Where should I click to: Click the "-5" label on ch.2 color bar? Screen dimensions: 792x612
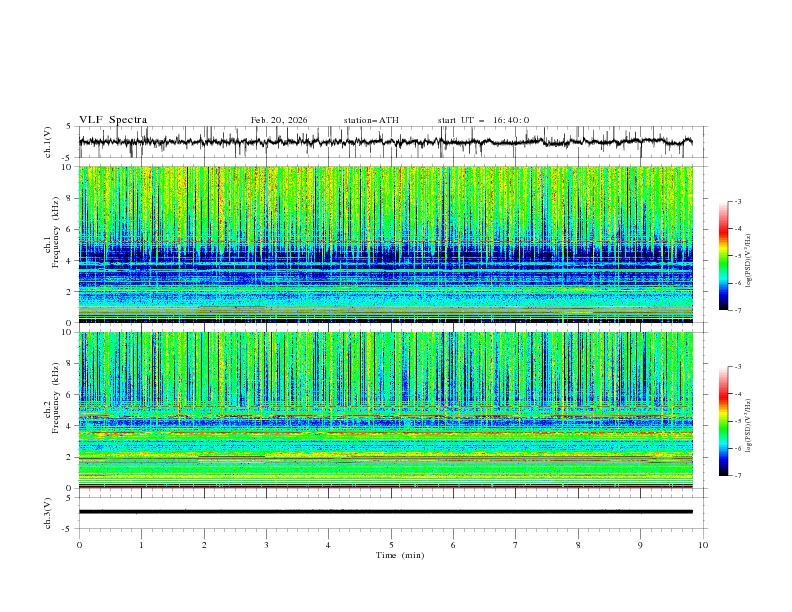[737, 421]
